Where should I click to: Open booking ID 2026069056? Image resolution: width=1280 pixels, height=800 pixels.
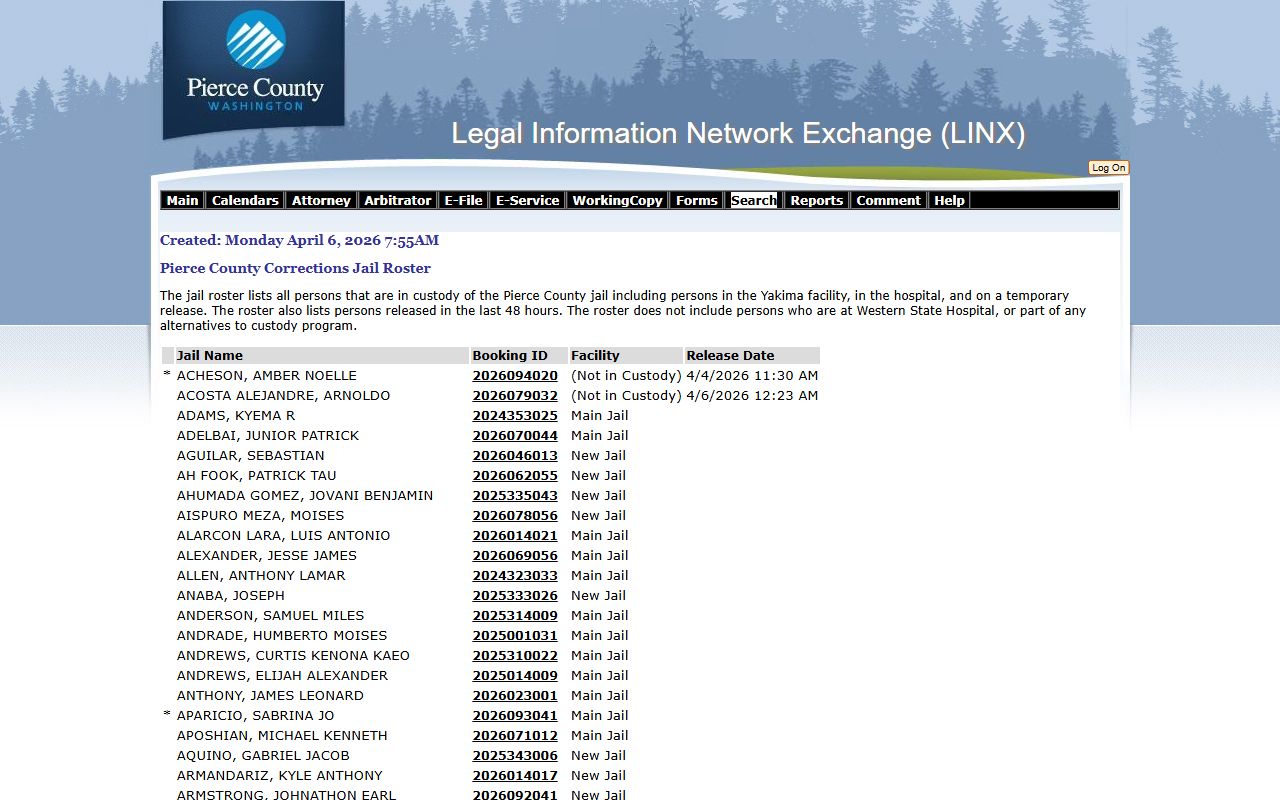tap(515, 556)
